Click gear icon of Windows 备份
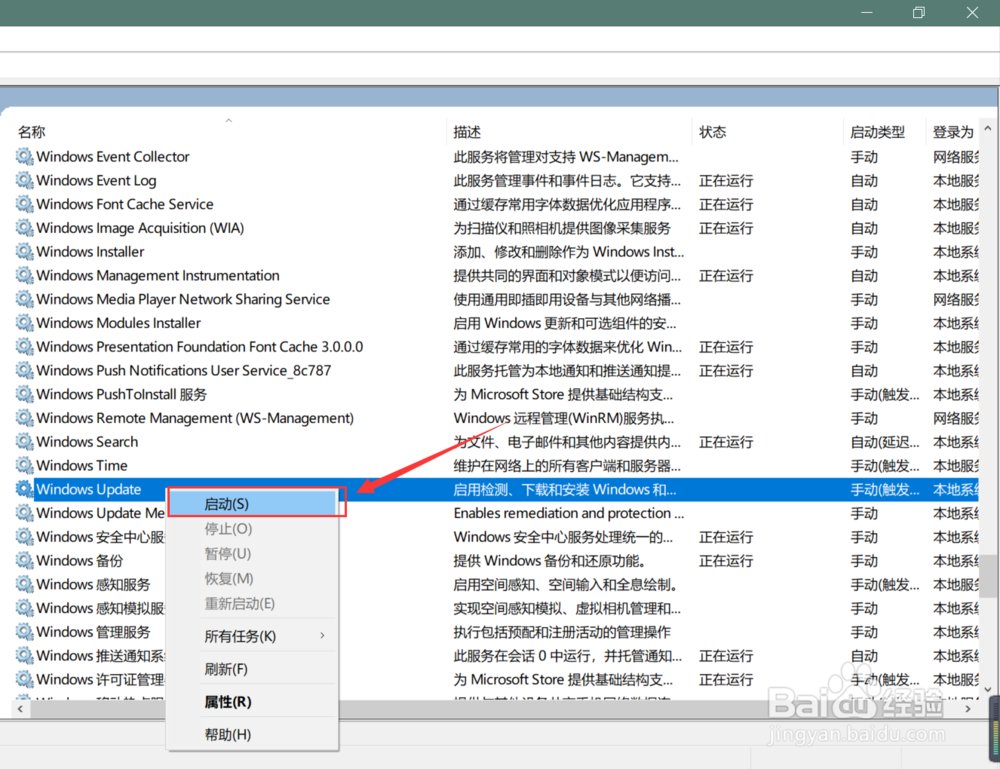This screenshot has height=769, width=1000. point(24,560)
